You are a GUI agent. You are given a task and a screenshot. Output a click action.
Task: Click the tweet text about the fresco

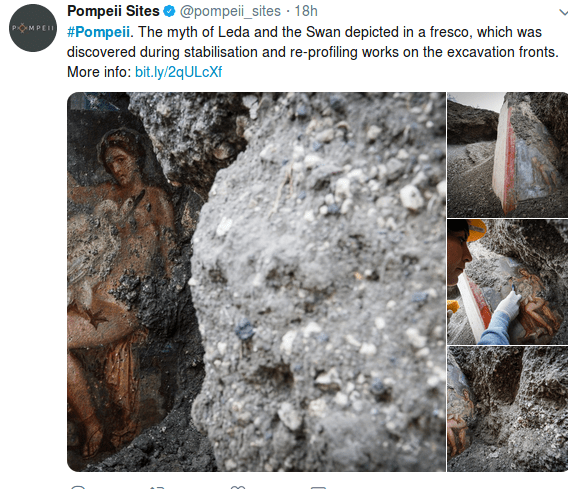313,42
